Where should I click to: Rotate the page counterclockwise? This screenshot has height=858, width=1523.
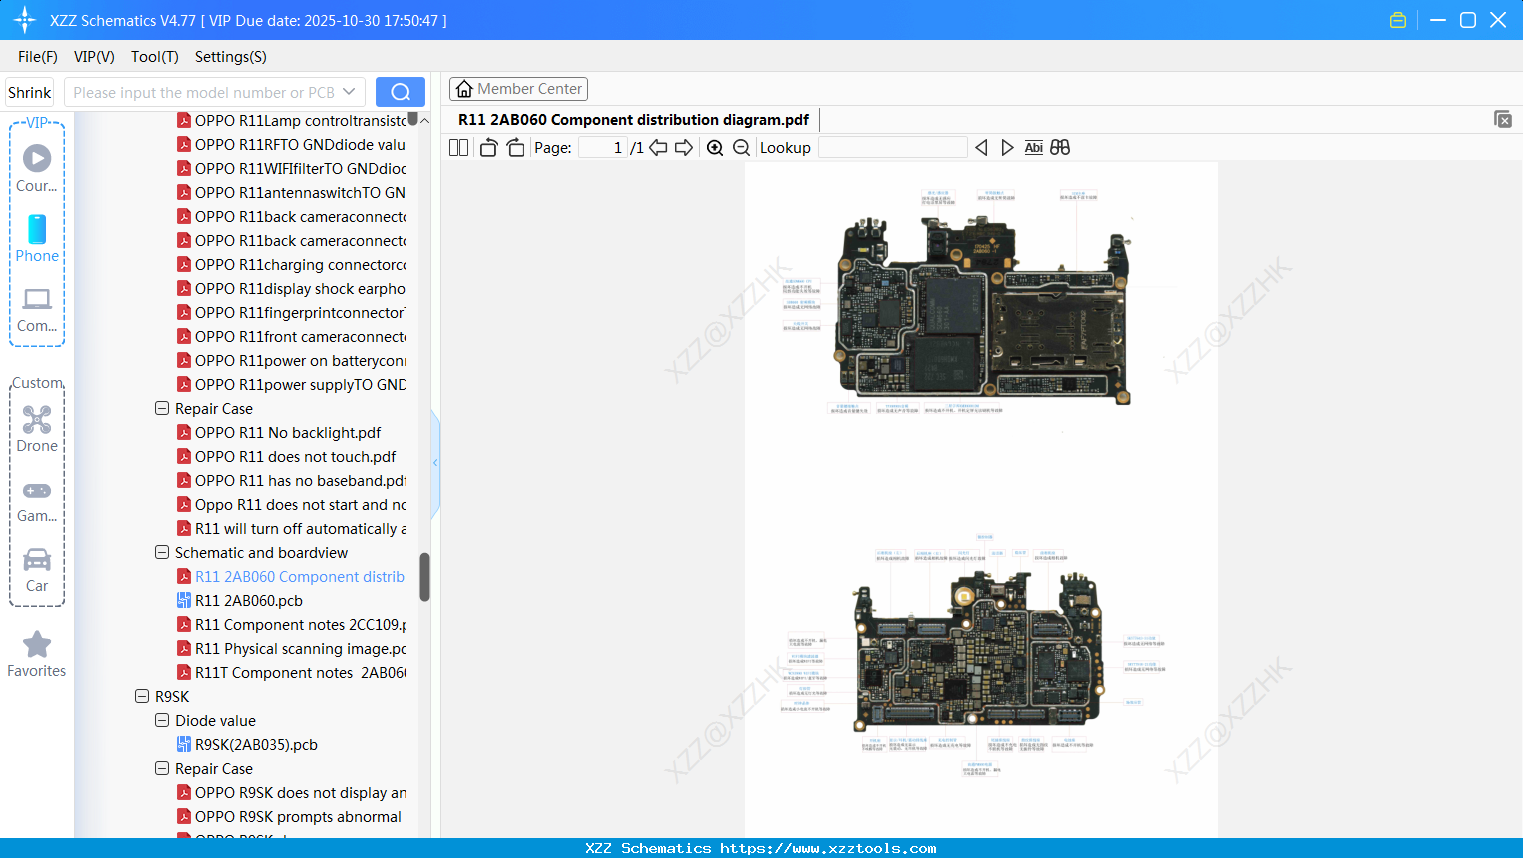pos(488,148)
